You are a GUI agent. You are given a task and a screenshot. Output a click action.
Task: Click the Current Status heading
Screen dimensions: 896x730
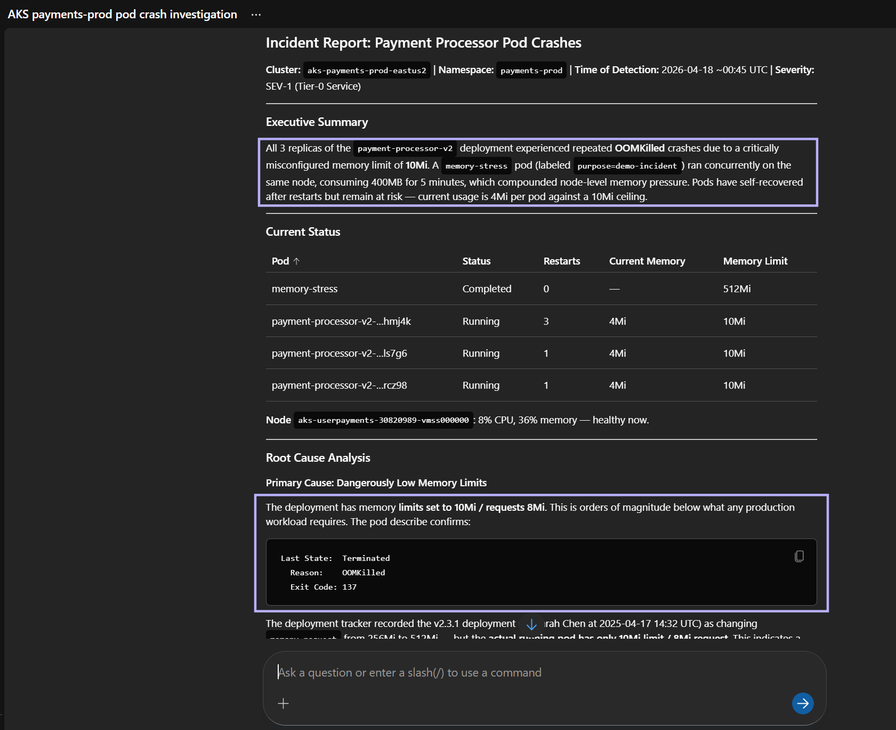tap(303, 232)
